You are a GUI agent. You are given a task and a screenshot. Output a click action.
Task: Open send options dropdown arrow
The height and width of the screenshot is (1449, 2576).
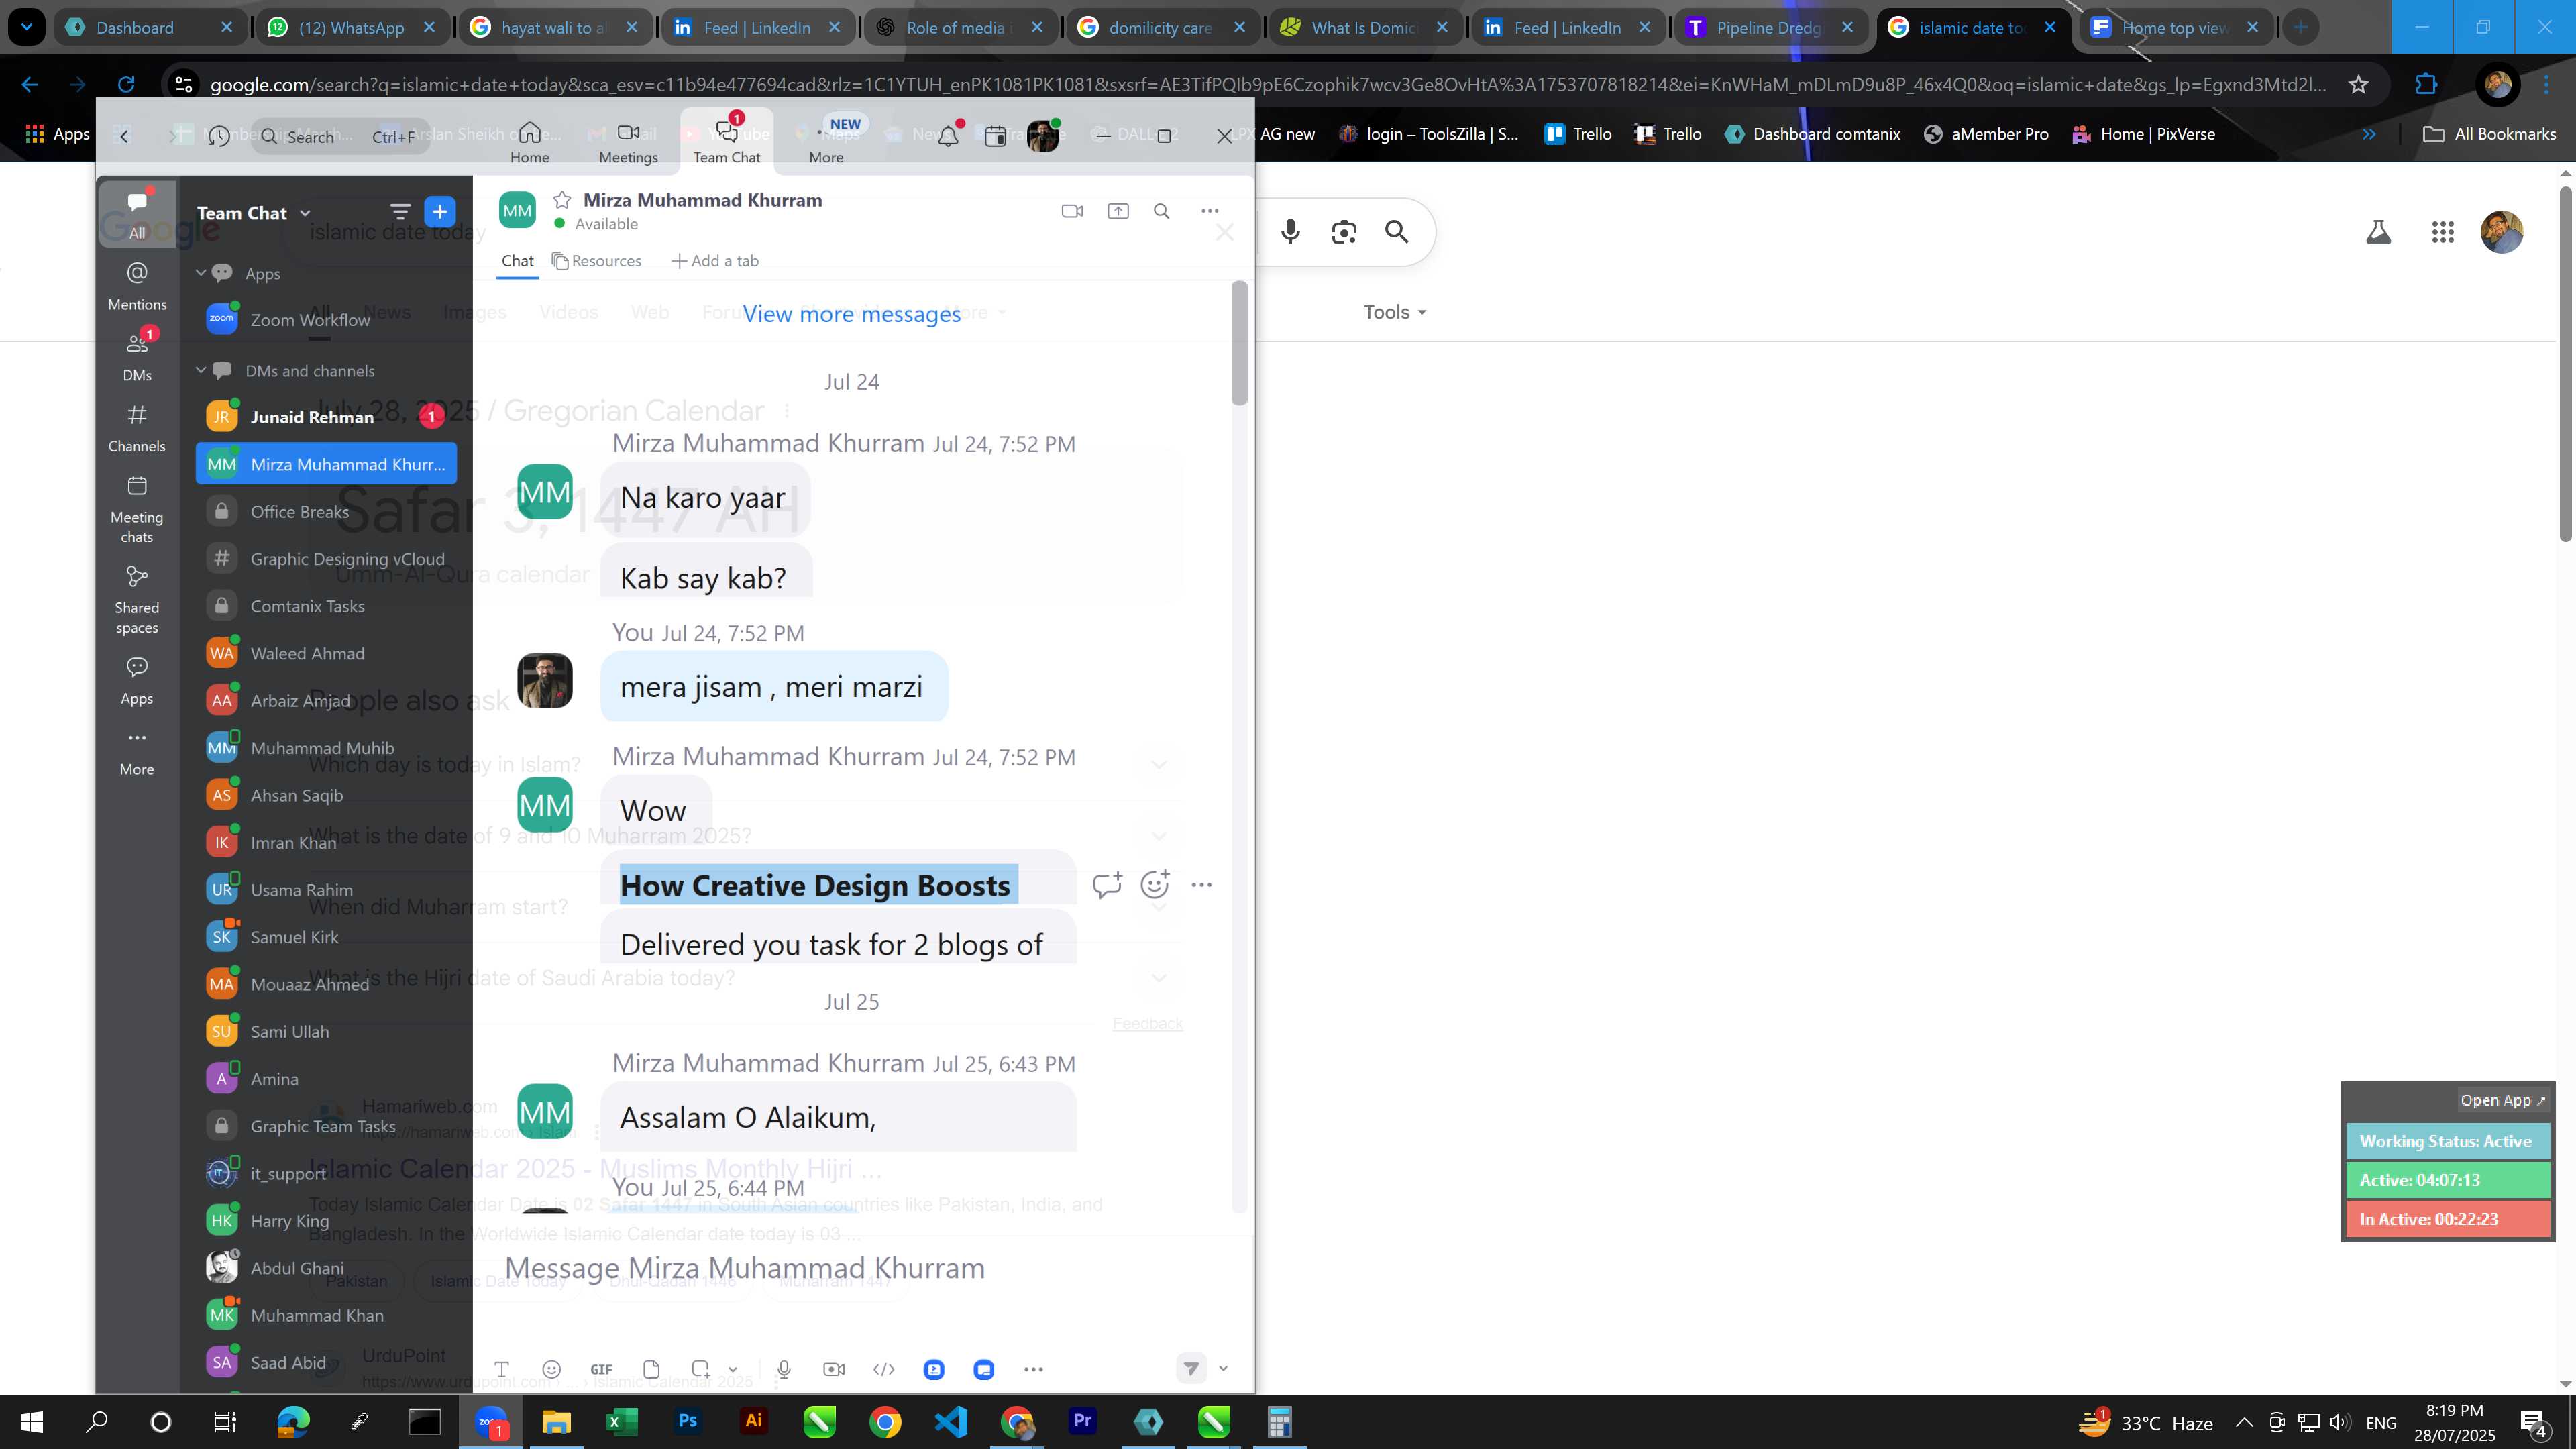pyautogui.click(x=1223, y=1369)
